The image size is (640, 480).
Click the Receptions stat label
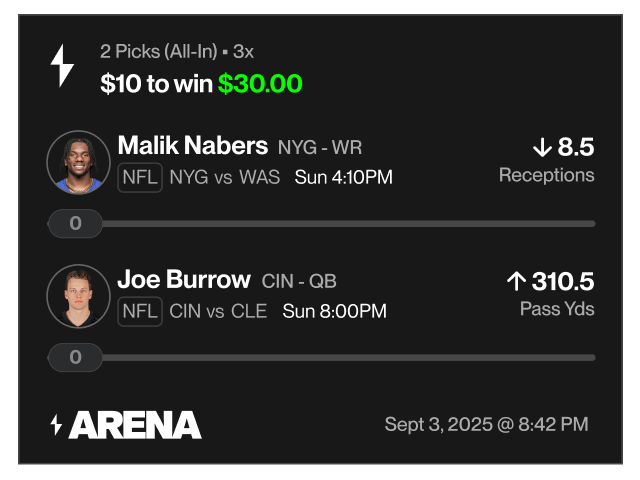tap(546, 175)
